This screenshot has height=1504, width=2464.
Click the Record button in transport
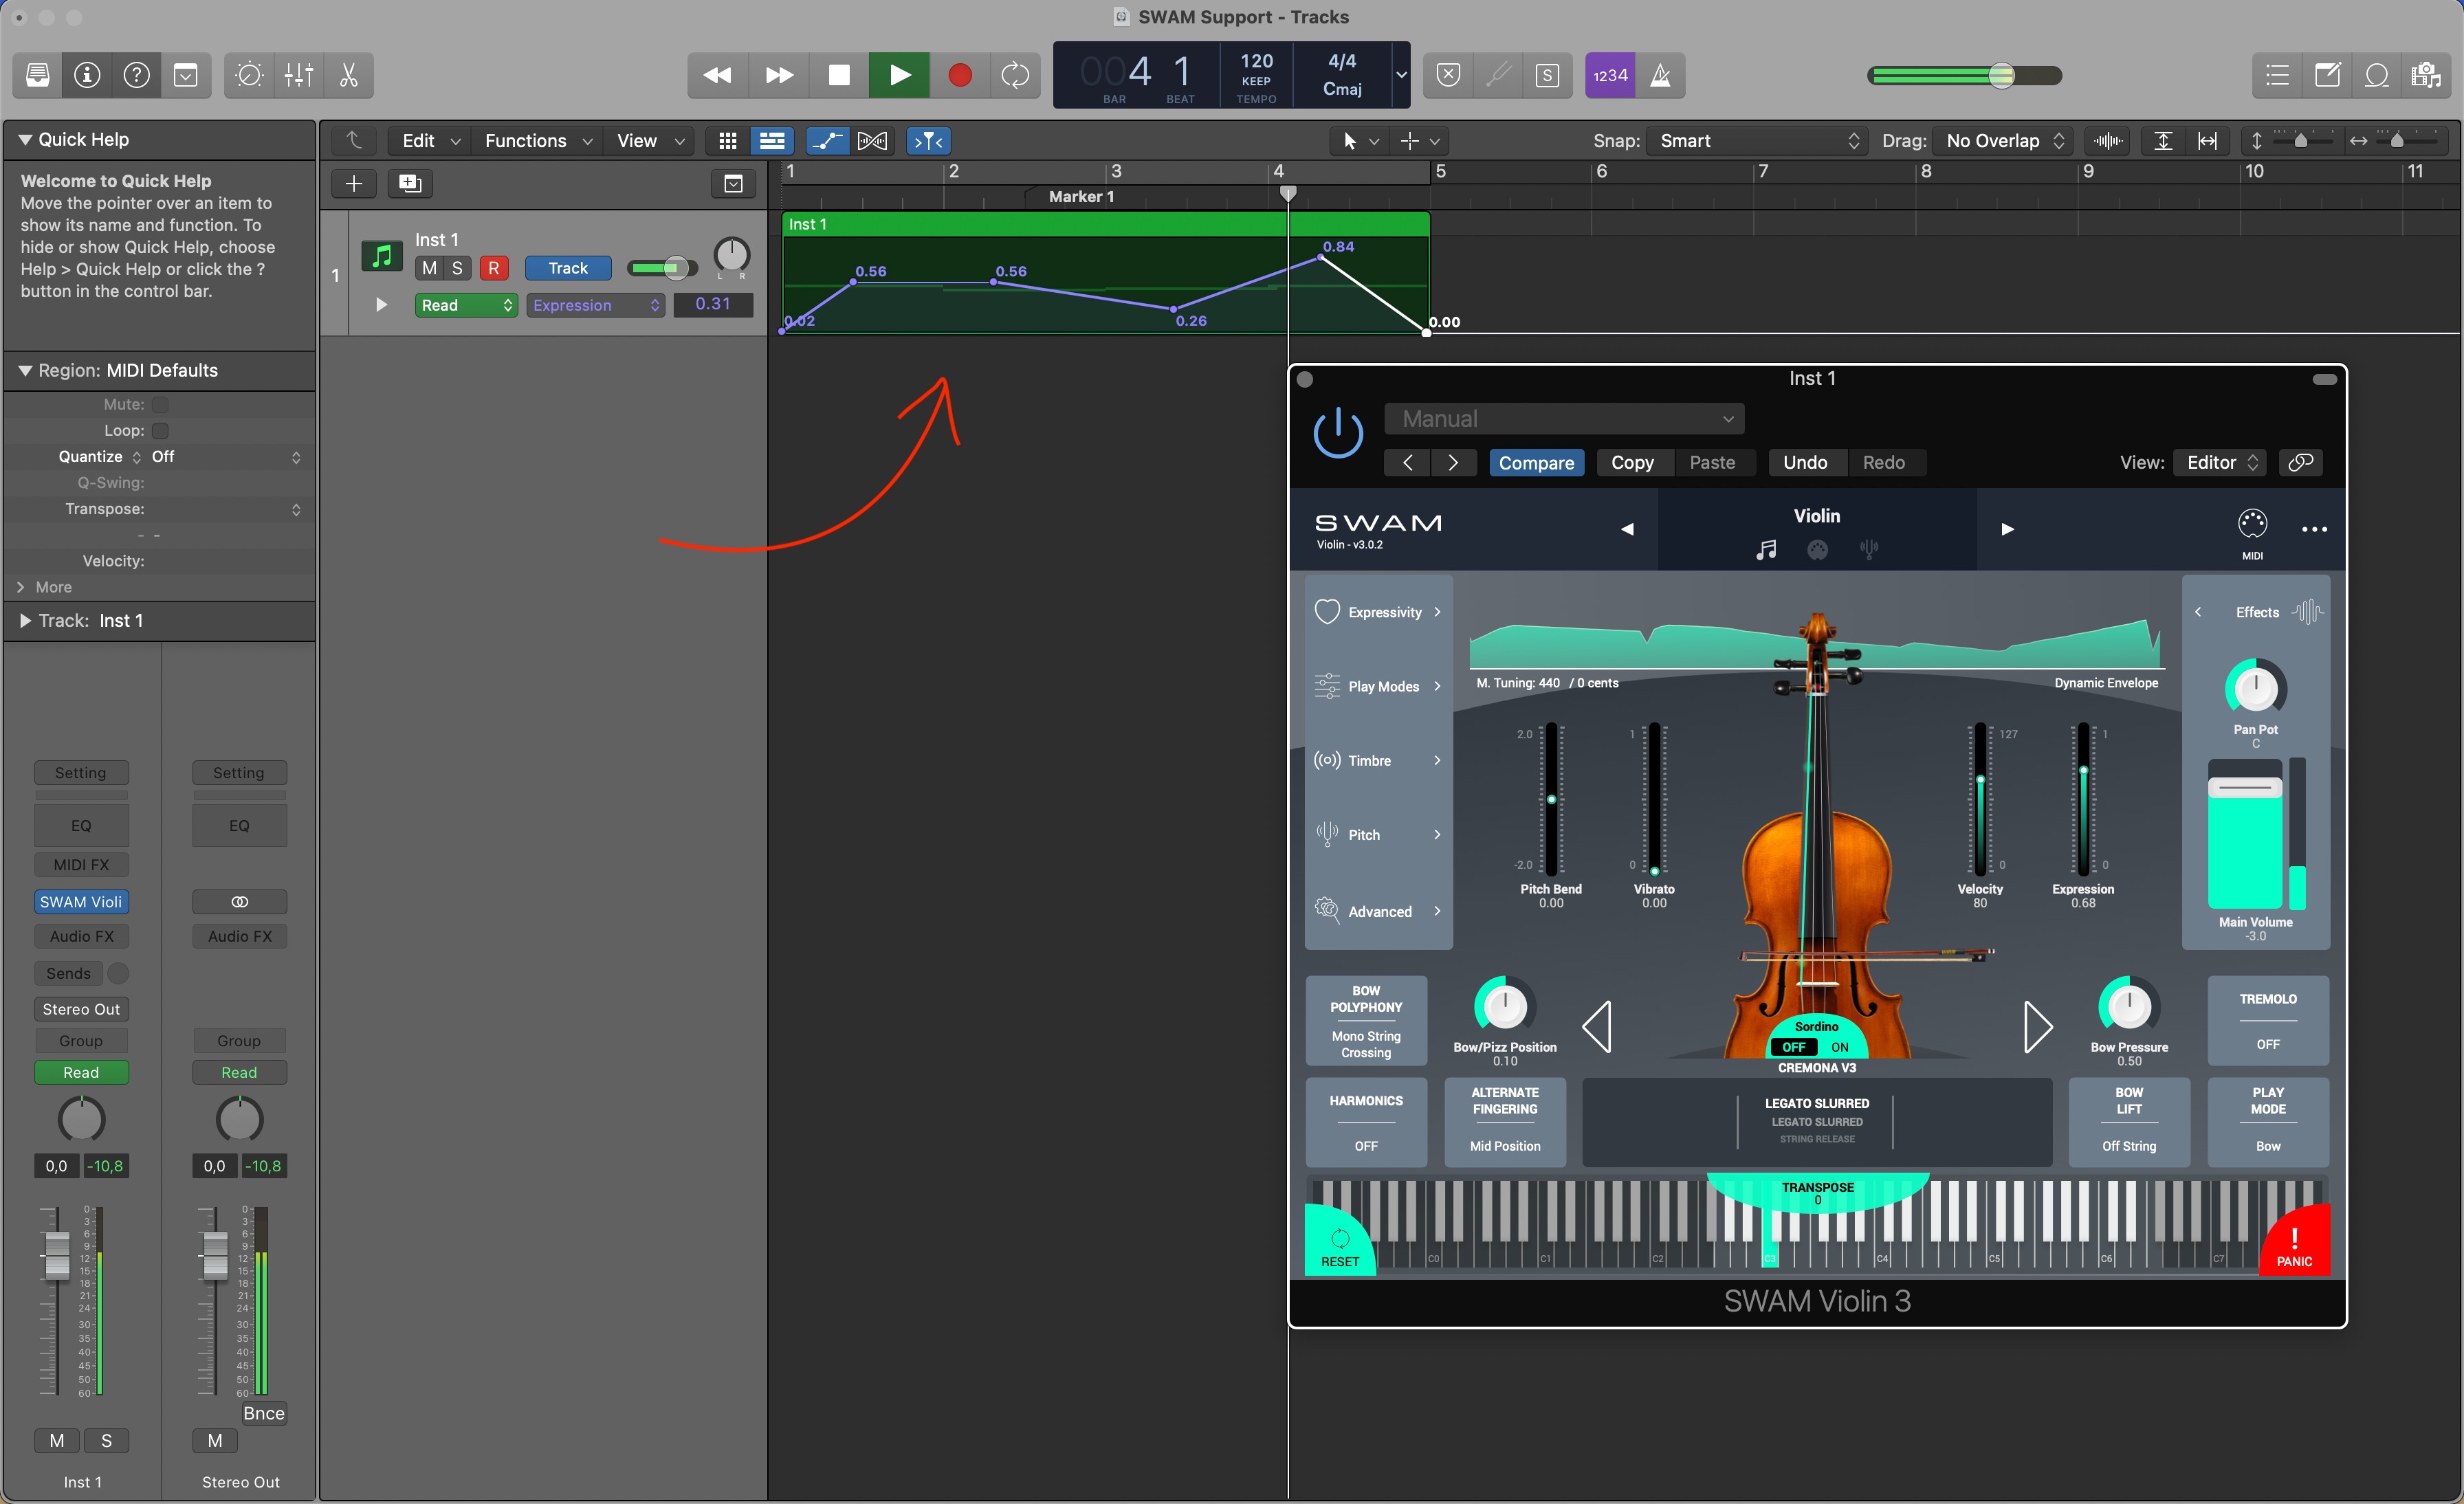click(x=959, y=75)
